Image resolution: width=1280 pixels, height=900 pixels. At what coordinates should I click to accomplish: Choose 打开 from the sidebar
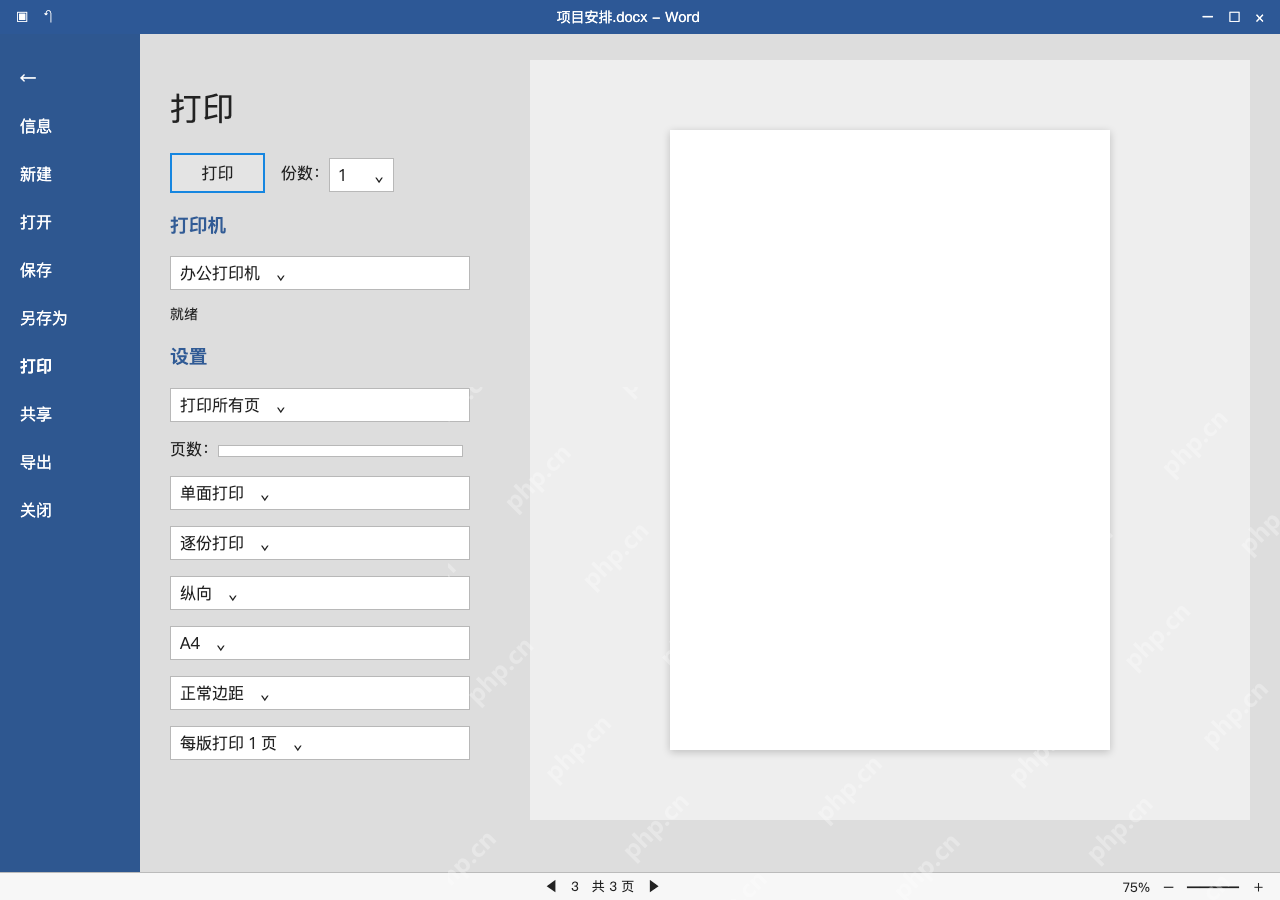click(36, 222)
